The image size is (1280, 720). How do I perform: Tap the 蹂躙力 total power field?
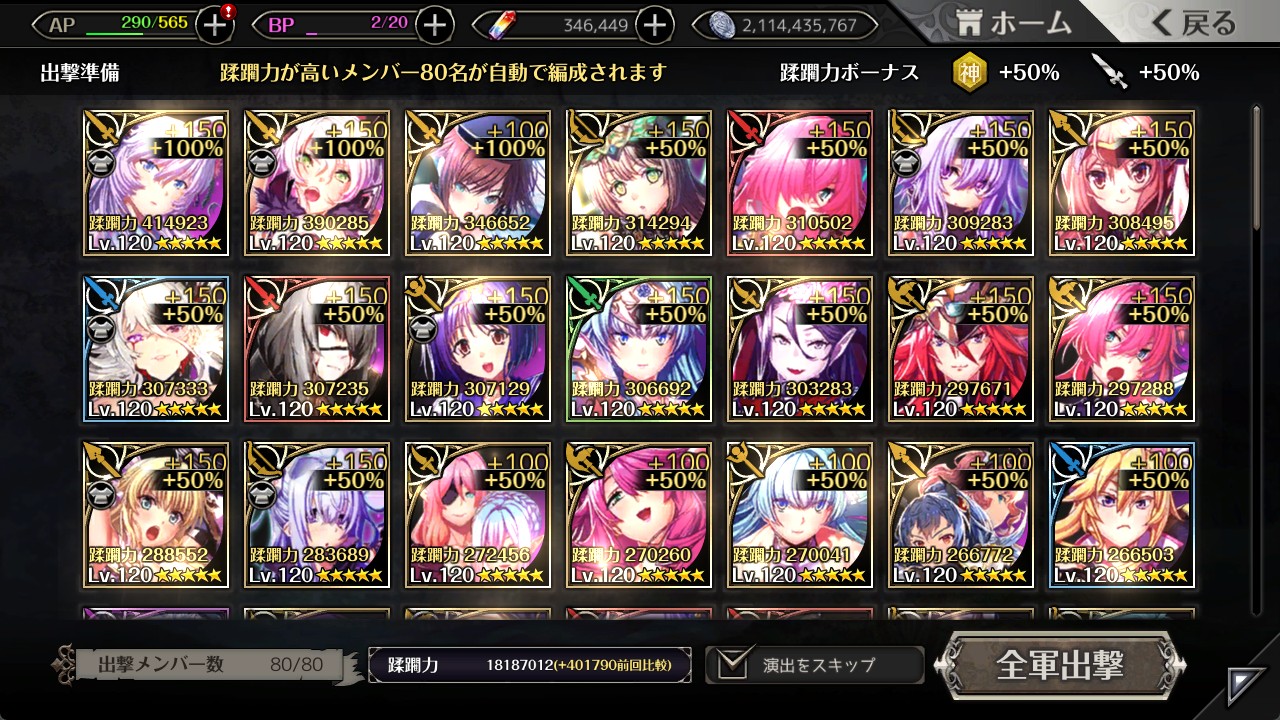tap(530, 665)
